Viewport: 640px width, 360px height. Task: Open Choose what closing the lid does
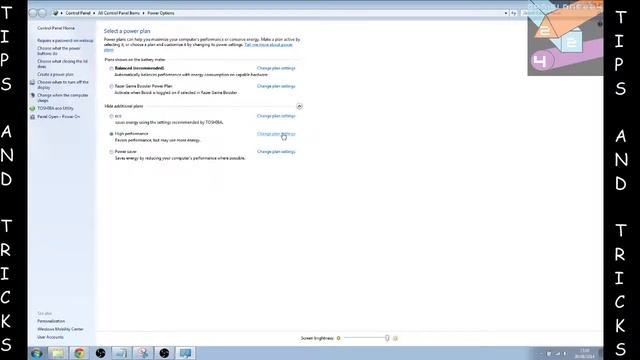[x=62, y=64]
